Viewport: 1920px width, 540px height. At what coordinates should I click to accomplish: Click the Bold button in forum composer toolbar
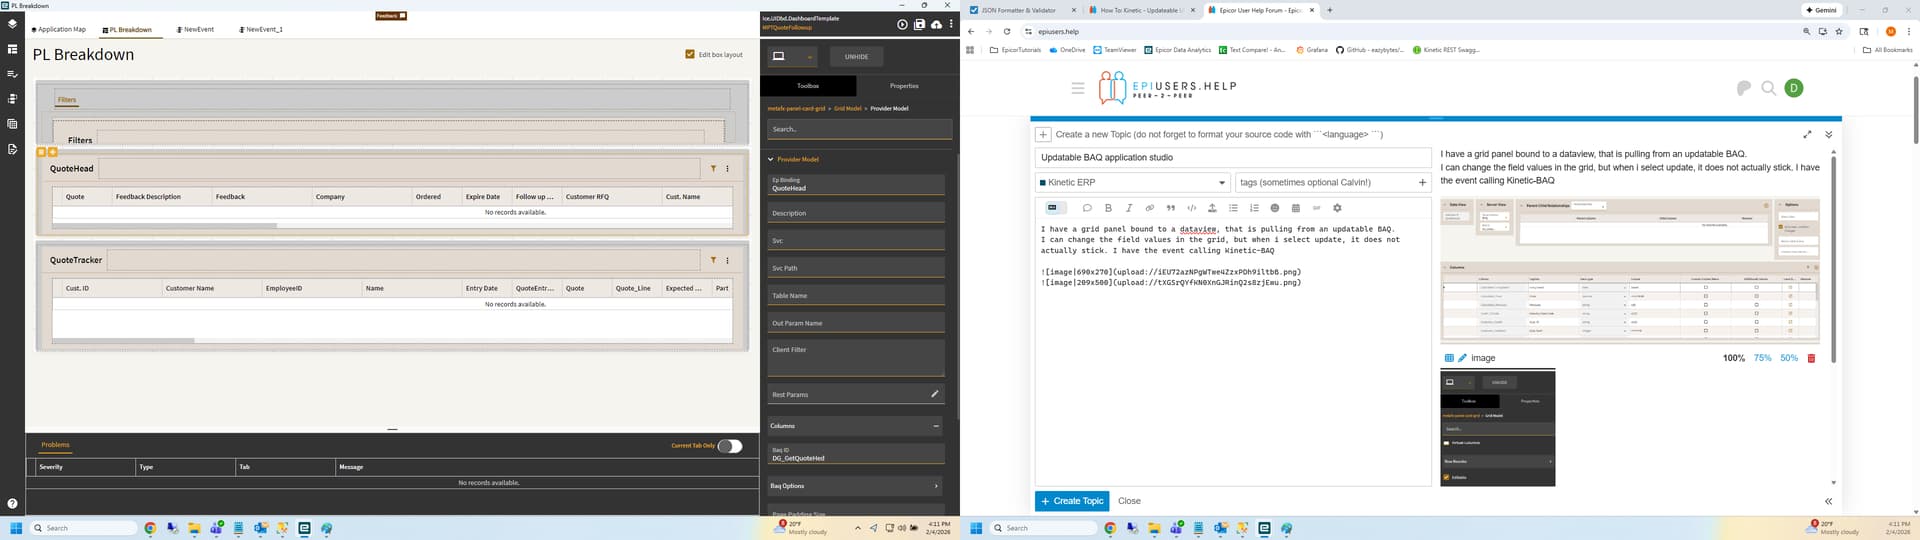point(1108,208)
